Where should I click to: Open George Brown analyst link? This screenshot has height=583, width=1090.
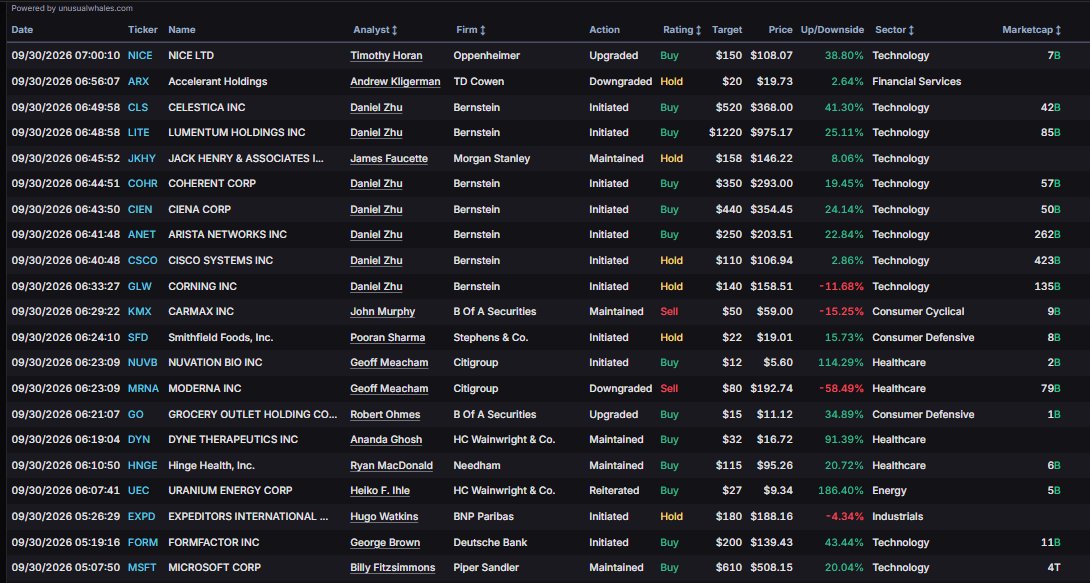point(384,542)
